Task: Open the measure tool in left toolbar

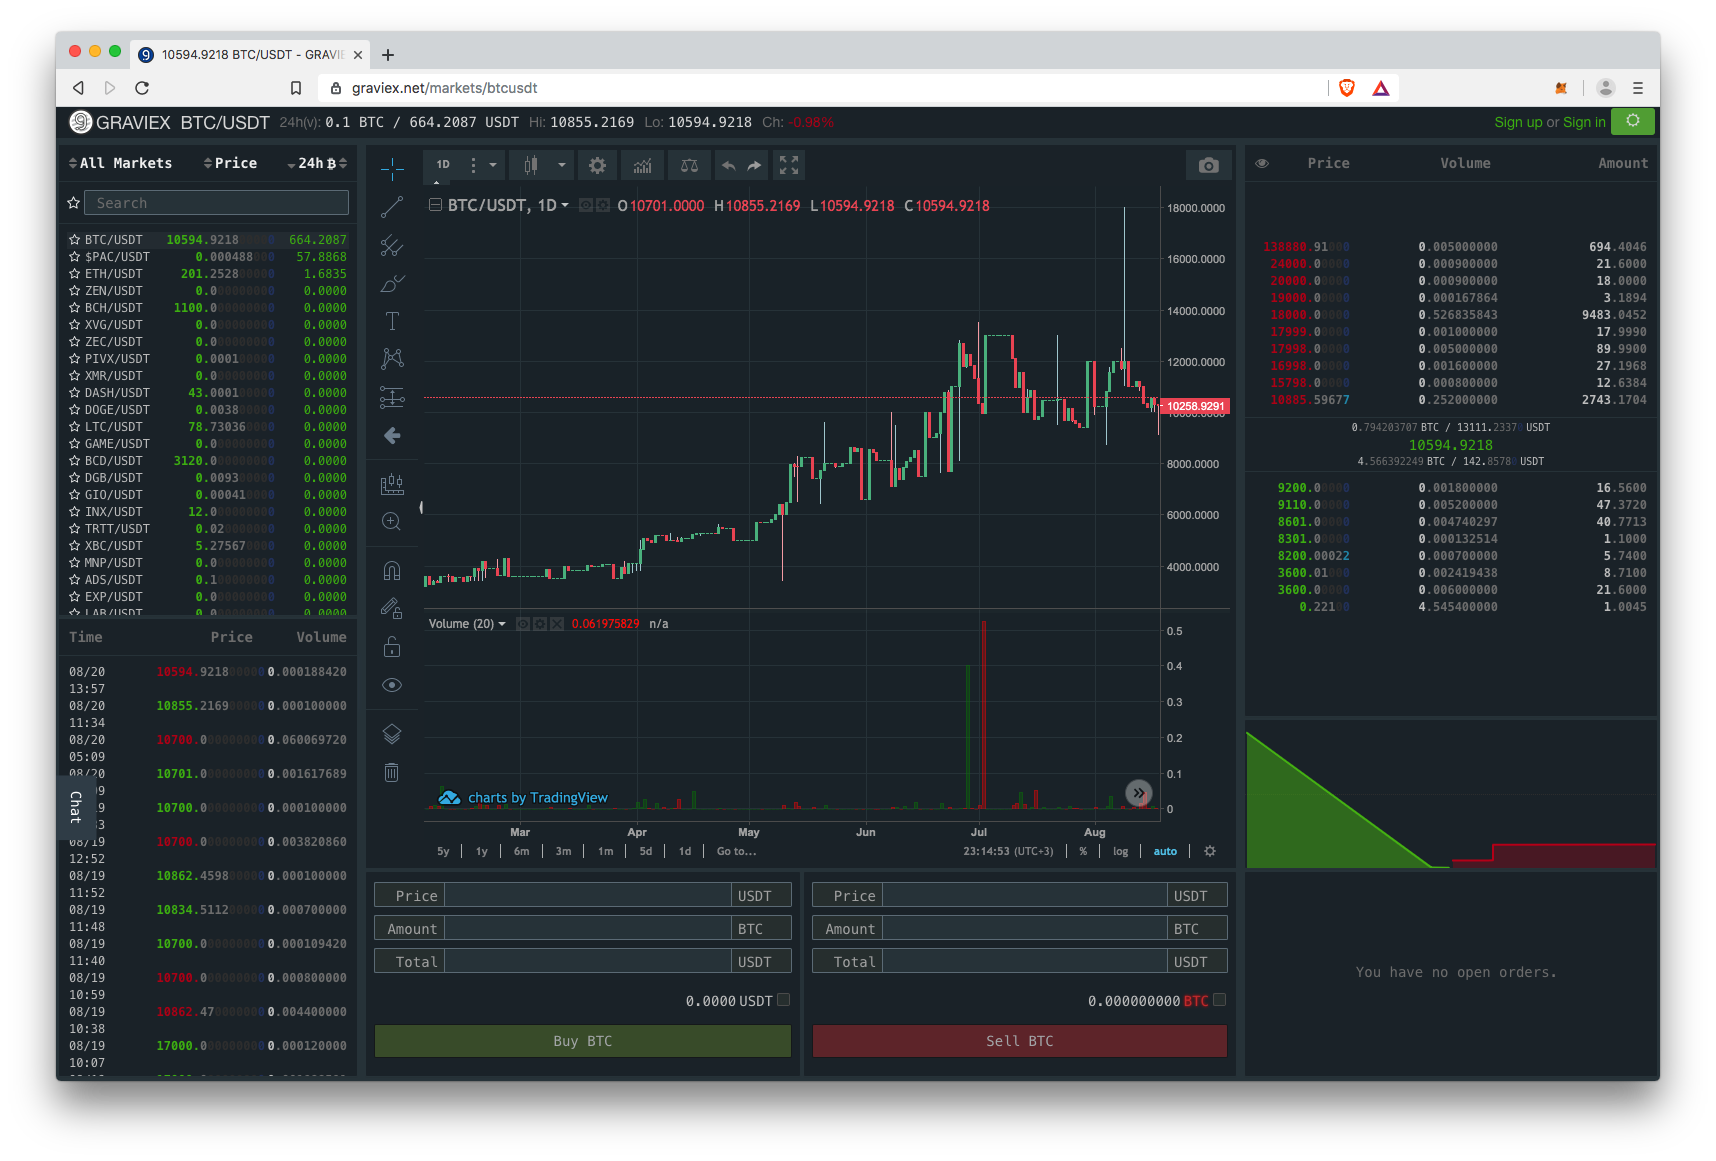Action: click(x=392, y=484)
